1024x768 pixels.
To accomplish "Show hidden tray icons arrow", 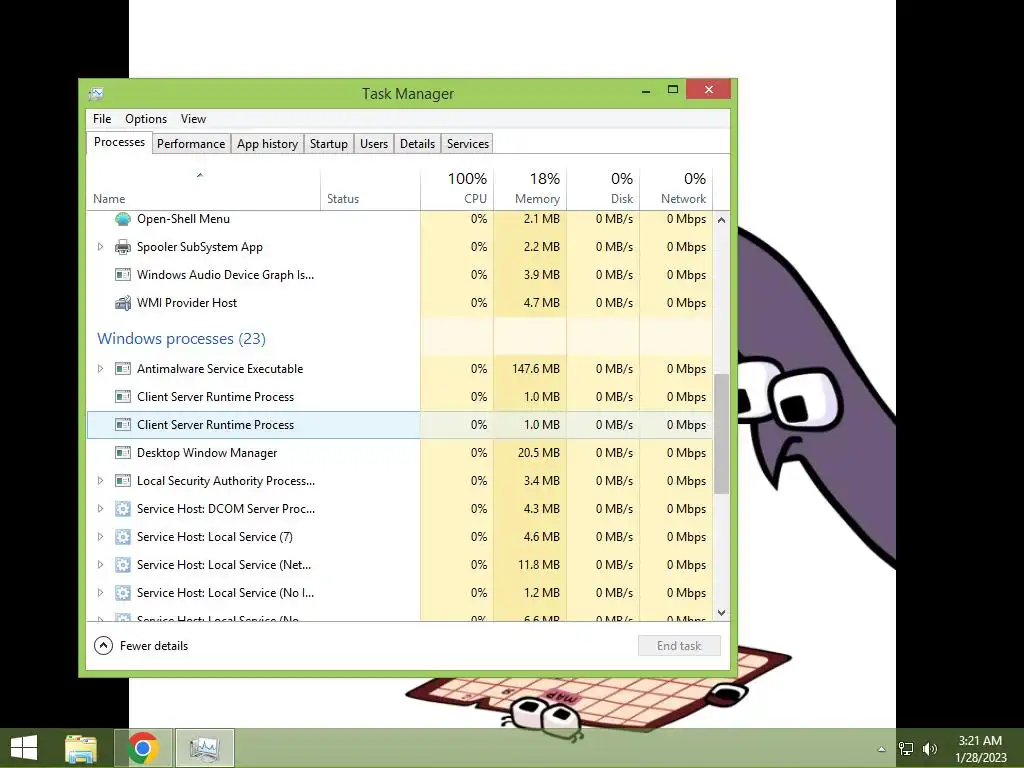I will pos(881,749).
